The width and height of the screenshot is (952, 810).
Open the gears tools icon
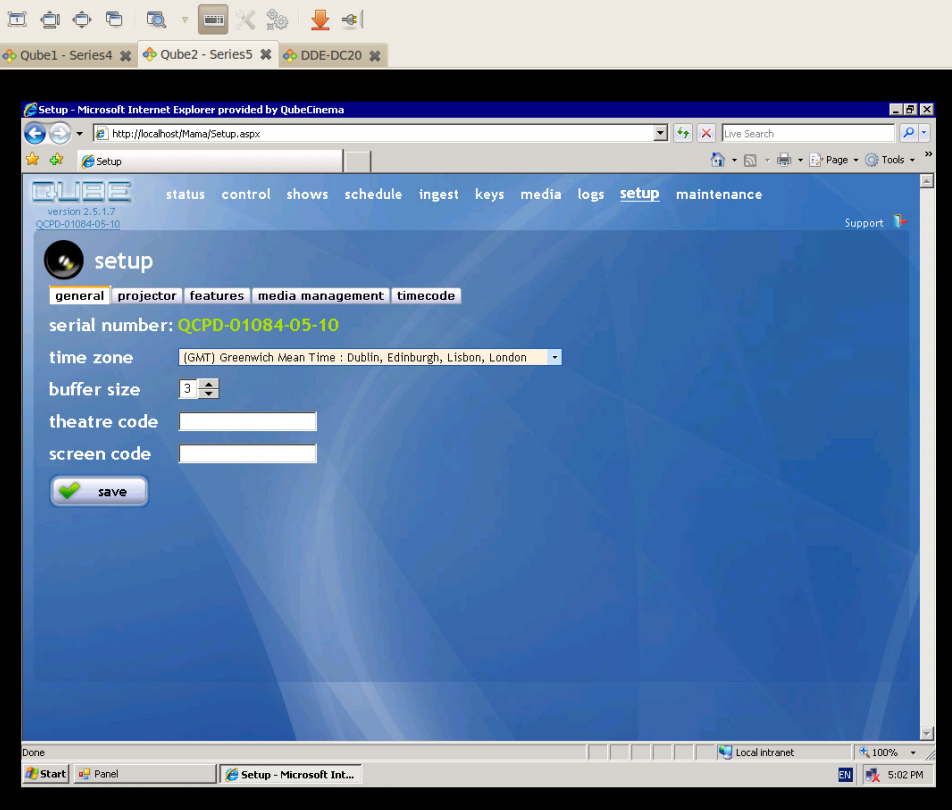click(277, 19)
